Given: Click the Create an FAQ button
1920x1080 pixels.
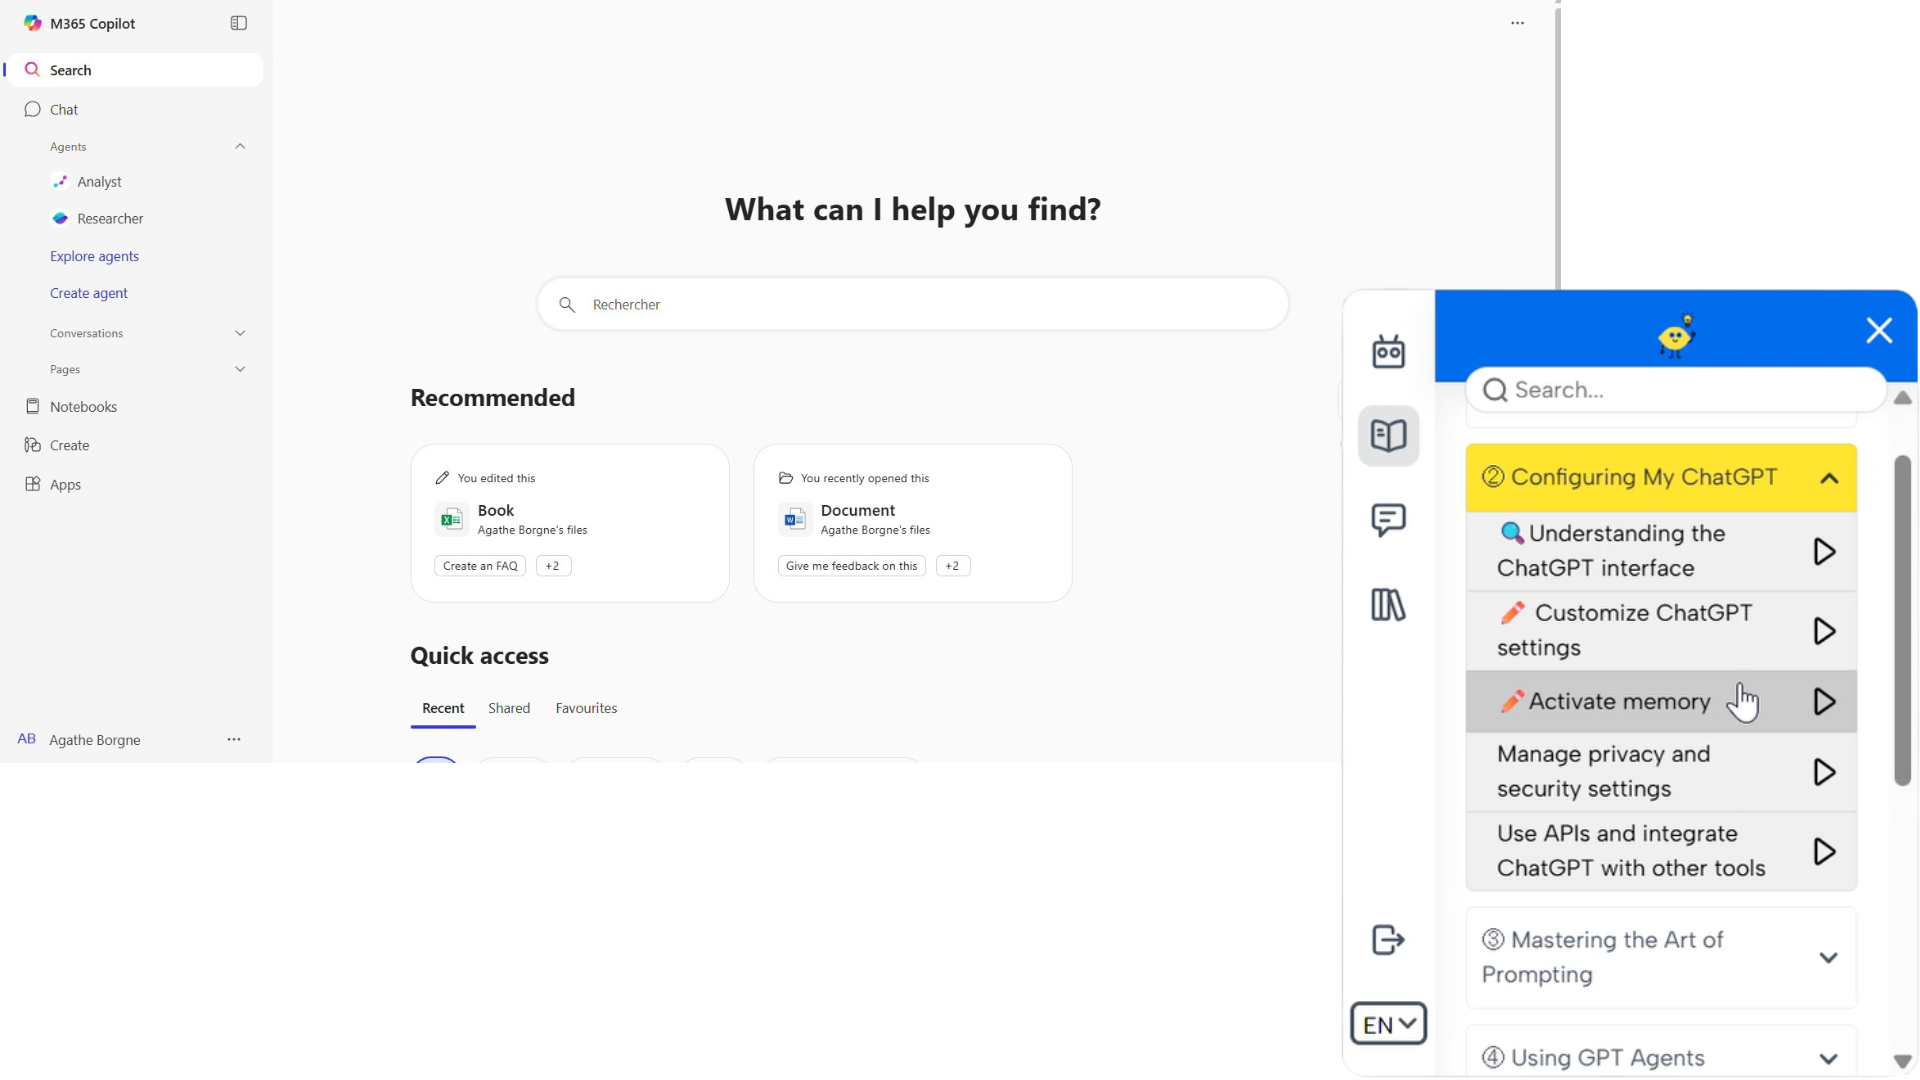Looking at the screenshot, I should click(480, 566).
